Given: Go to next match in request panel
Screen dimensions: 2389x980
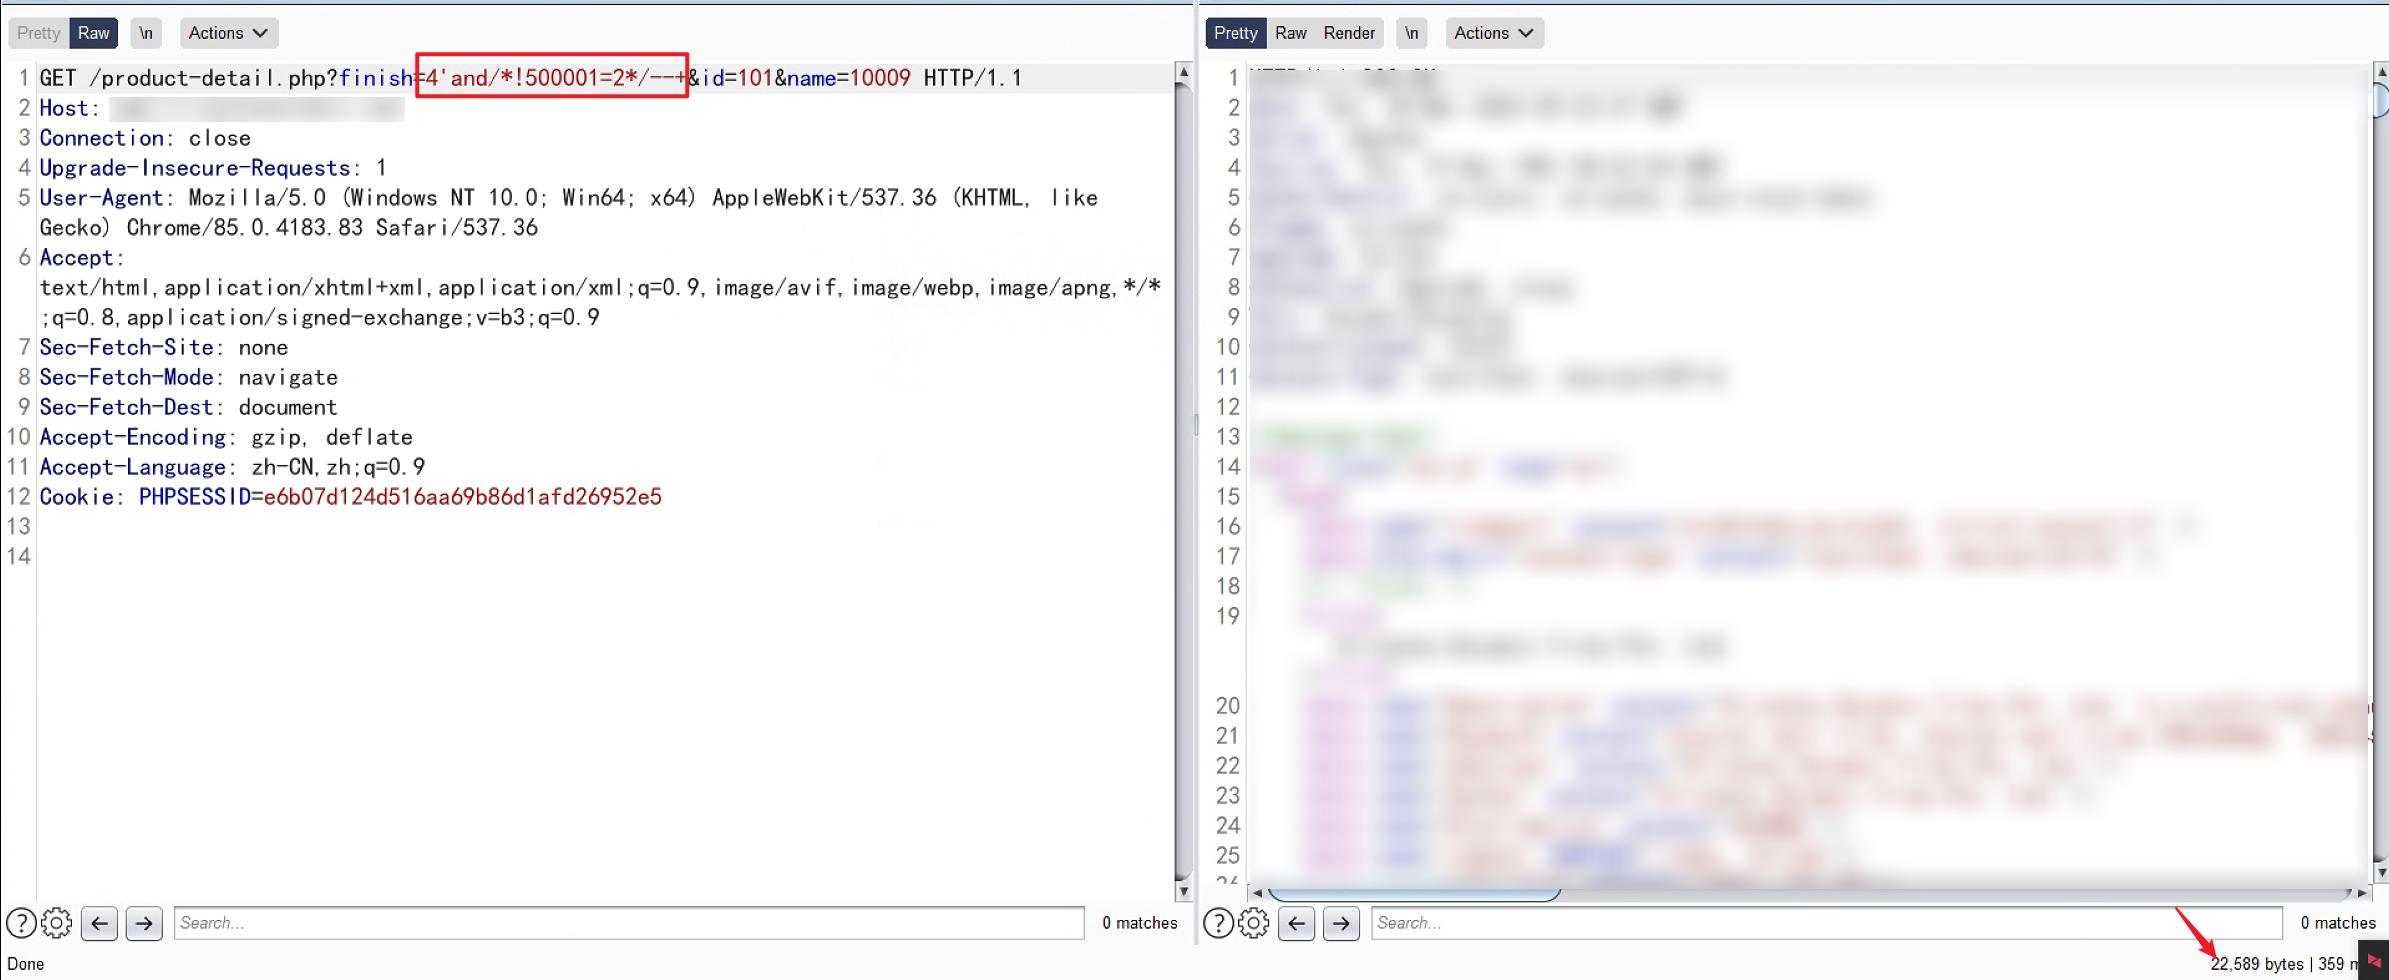Looking at the screenshot, I should [144, 923].
